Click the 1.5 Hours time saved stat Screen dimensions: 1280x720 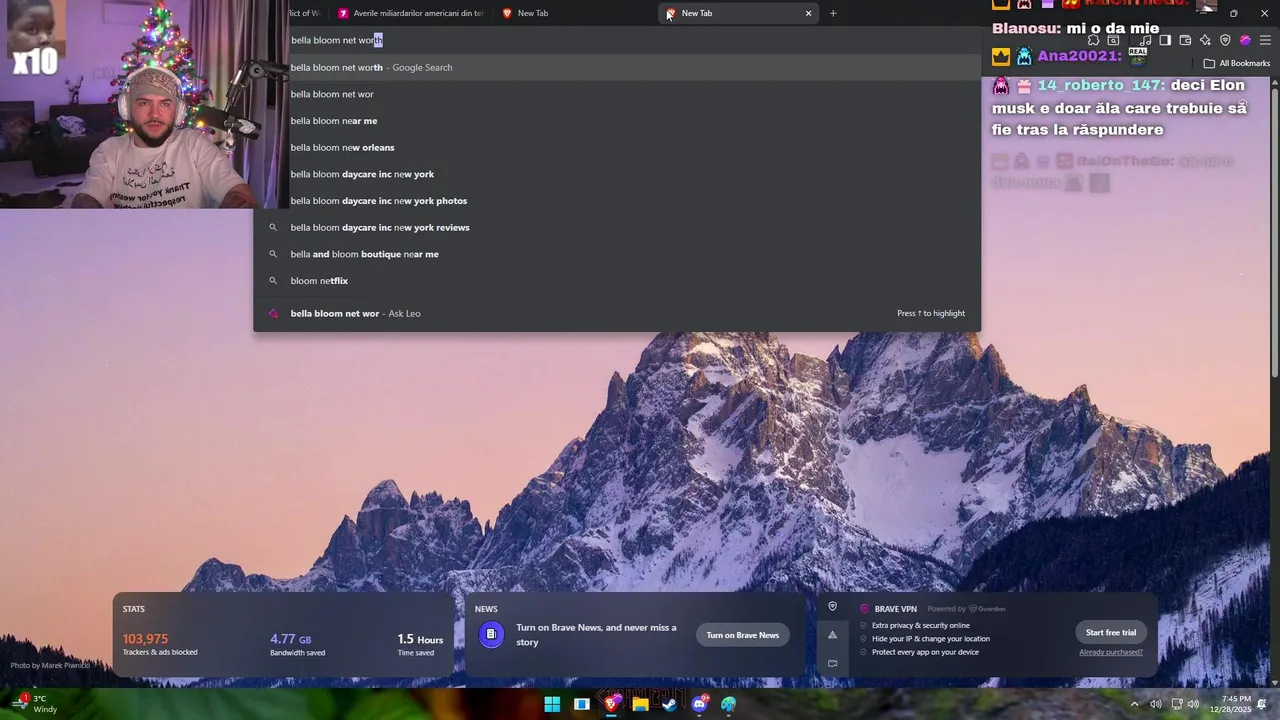[x=420, y=644]
